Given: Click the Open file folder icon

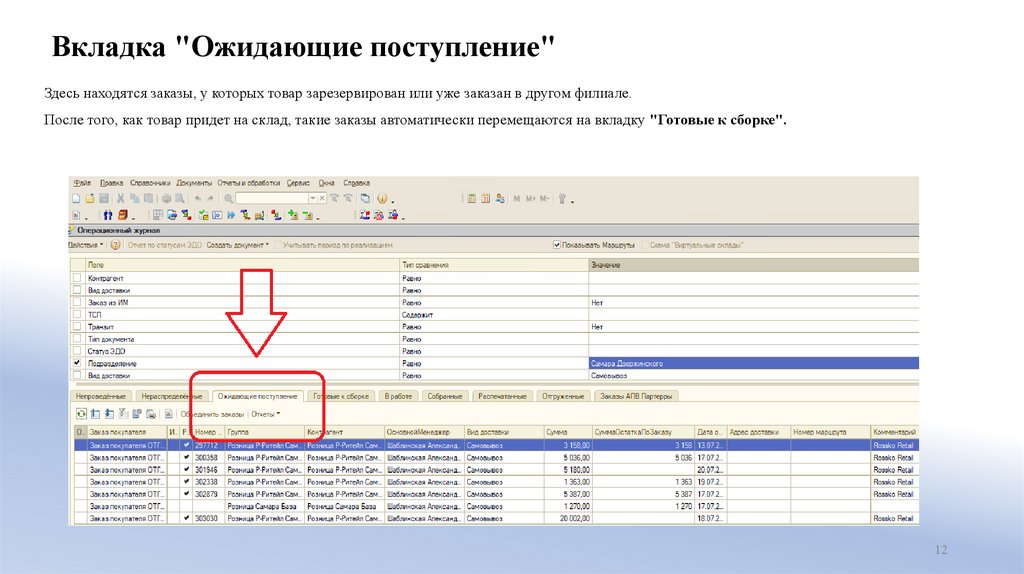Looking at the screenshot, I should pyautogui.click(x=89, y=199).
